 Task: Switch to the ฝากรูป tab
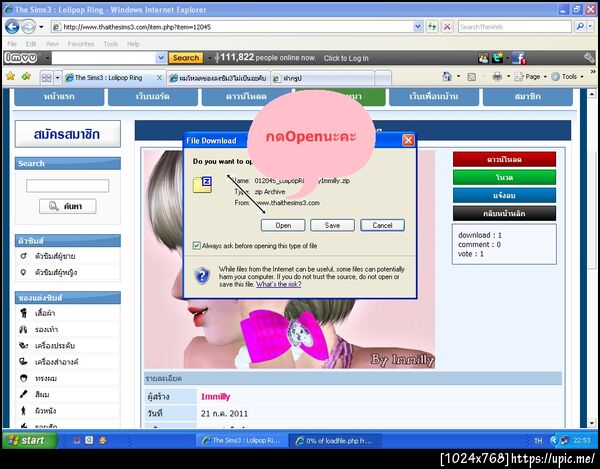point(322,78)
